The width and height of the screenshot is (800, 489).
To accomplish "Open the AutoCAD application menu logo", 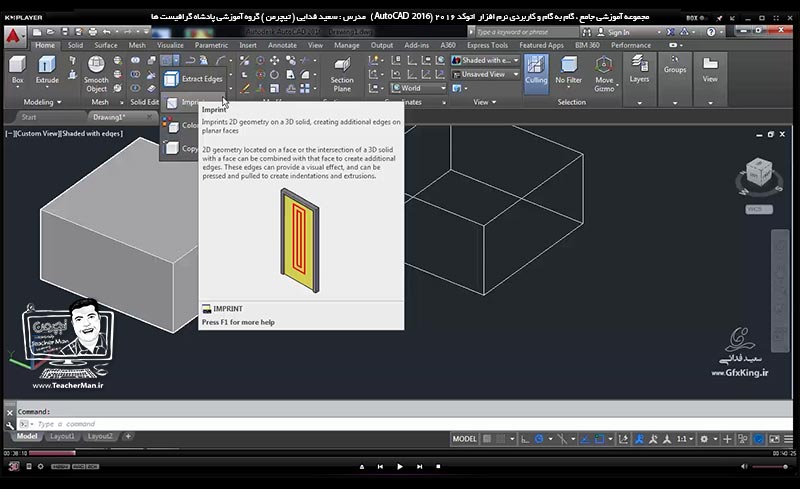I will pyautogui.click(x=13, y=36).
